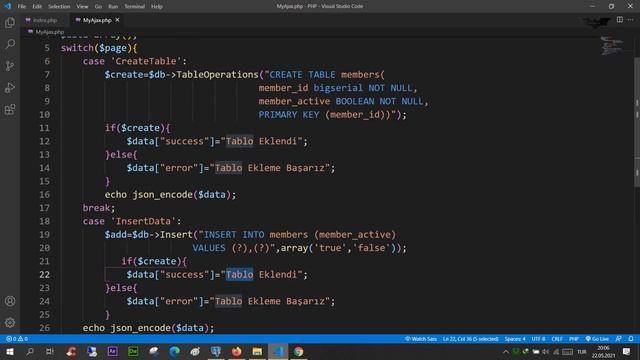Open the Windows Start menu
This screenshot has height=360, width=640.
pyautogui.click(x=9, y=351)
